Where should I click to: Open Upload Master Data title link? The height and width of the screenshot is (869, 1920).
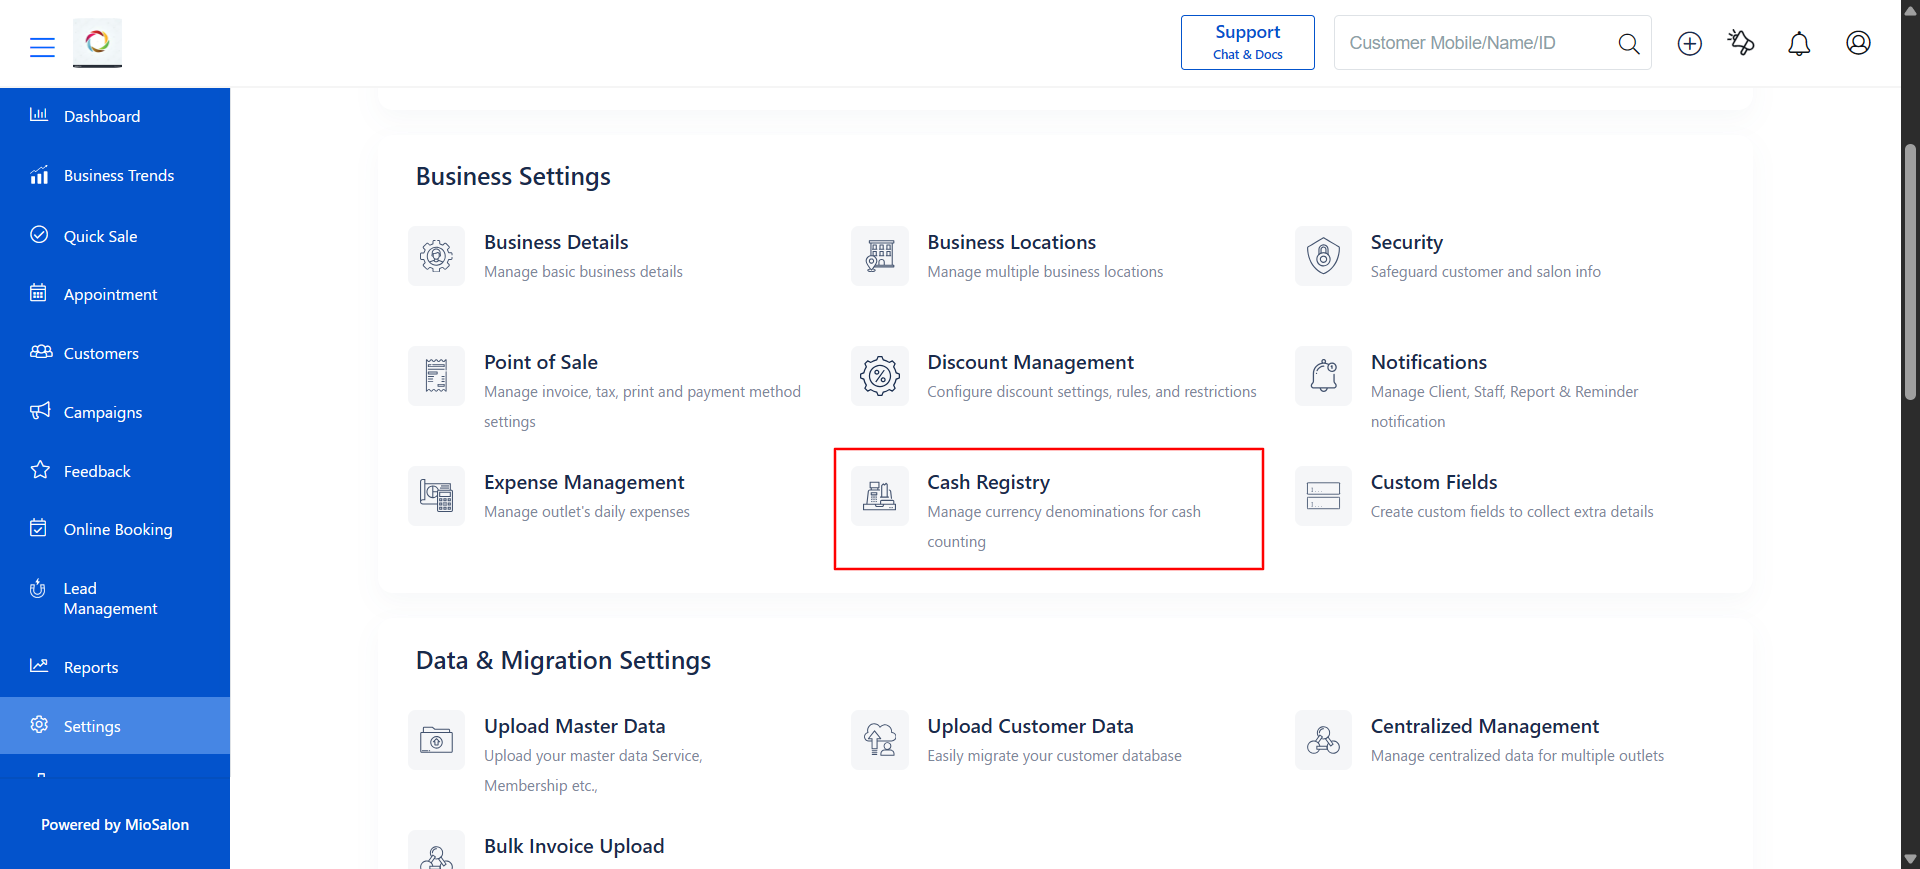(574, 726)
